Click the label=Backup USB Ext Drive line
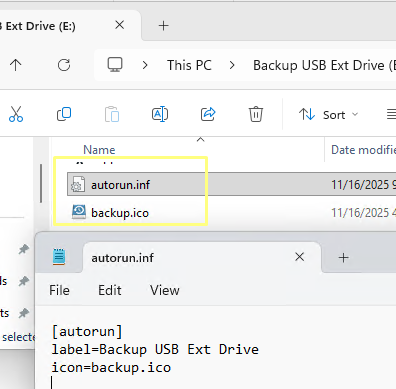 pyautogui.click(x=155, y=349)
